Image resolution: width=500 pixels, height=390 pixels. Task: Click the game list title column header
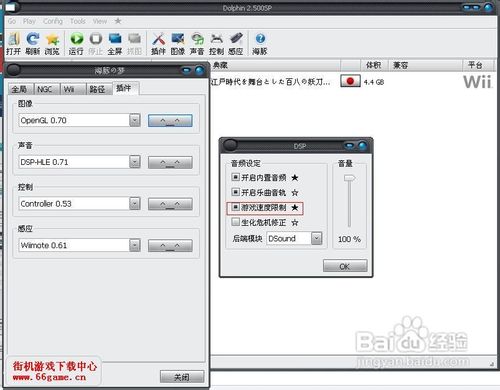point(275,65)
